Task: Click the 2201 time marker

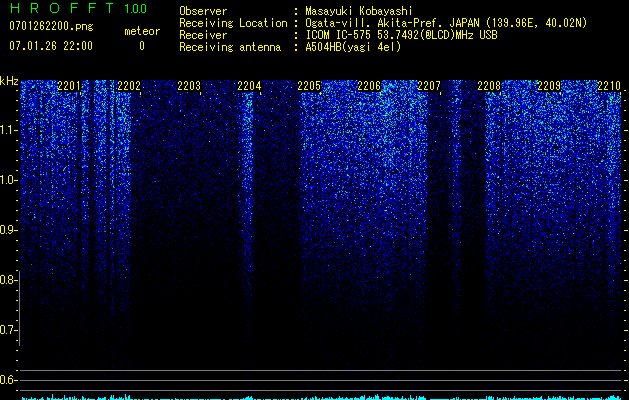Action: pyautogui.click(x=69, y=86)
